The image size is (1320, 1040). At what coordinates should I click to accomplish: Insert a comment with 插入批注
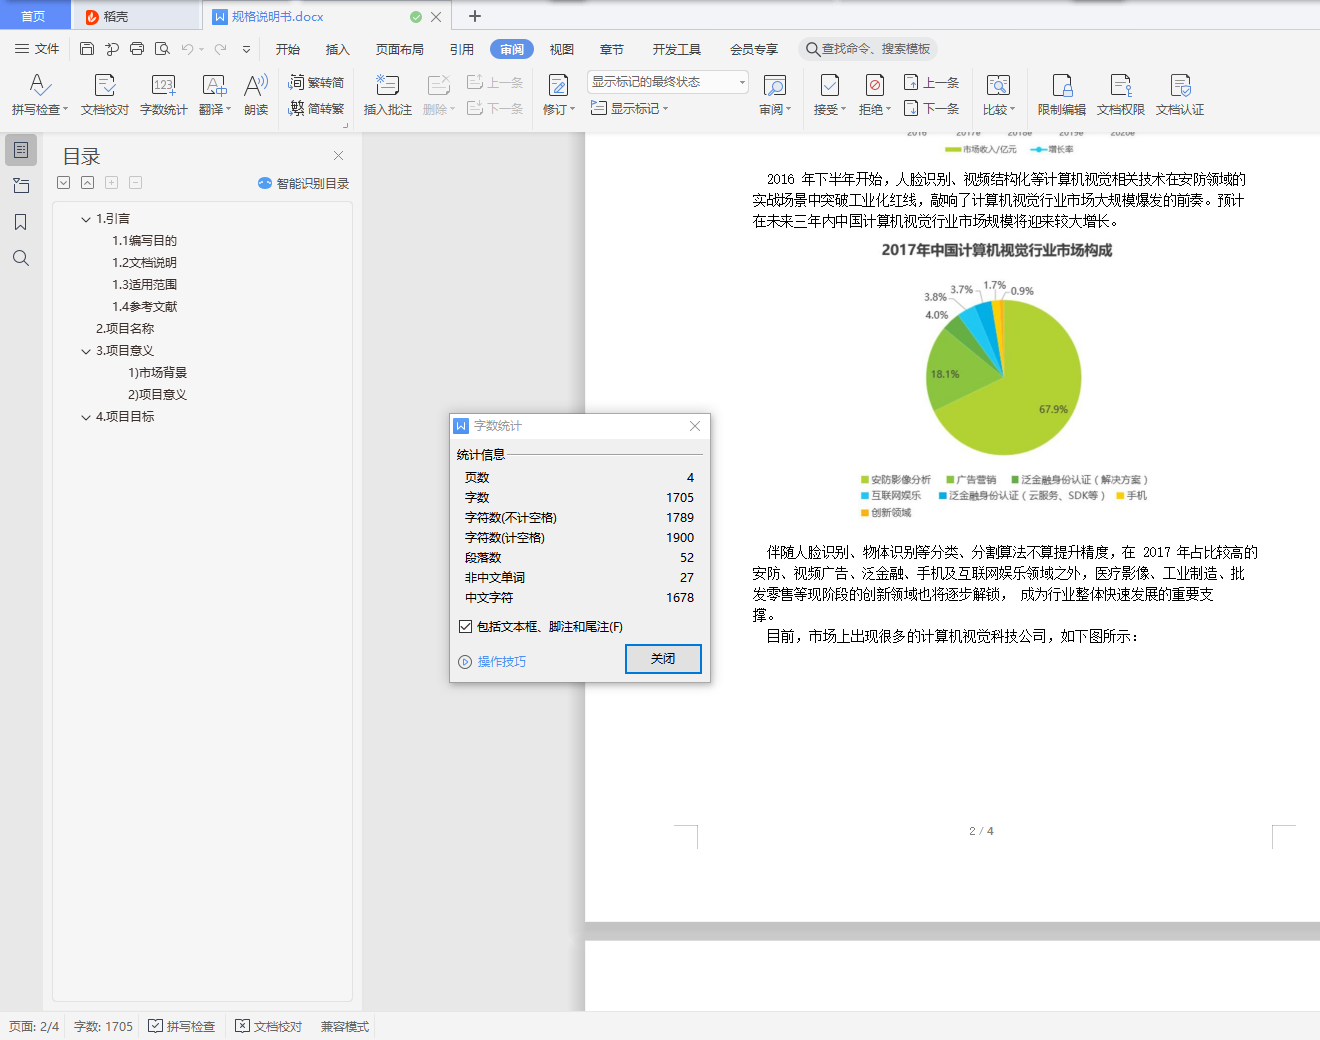tap(387, 95)
